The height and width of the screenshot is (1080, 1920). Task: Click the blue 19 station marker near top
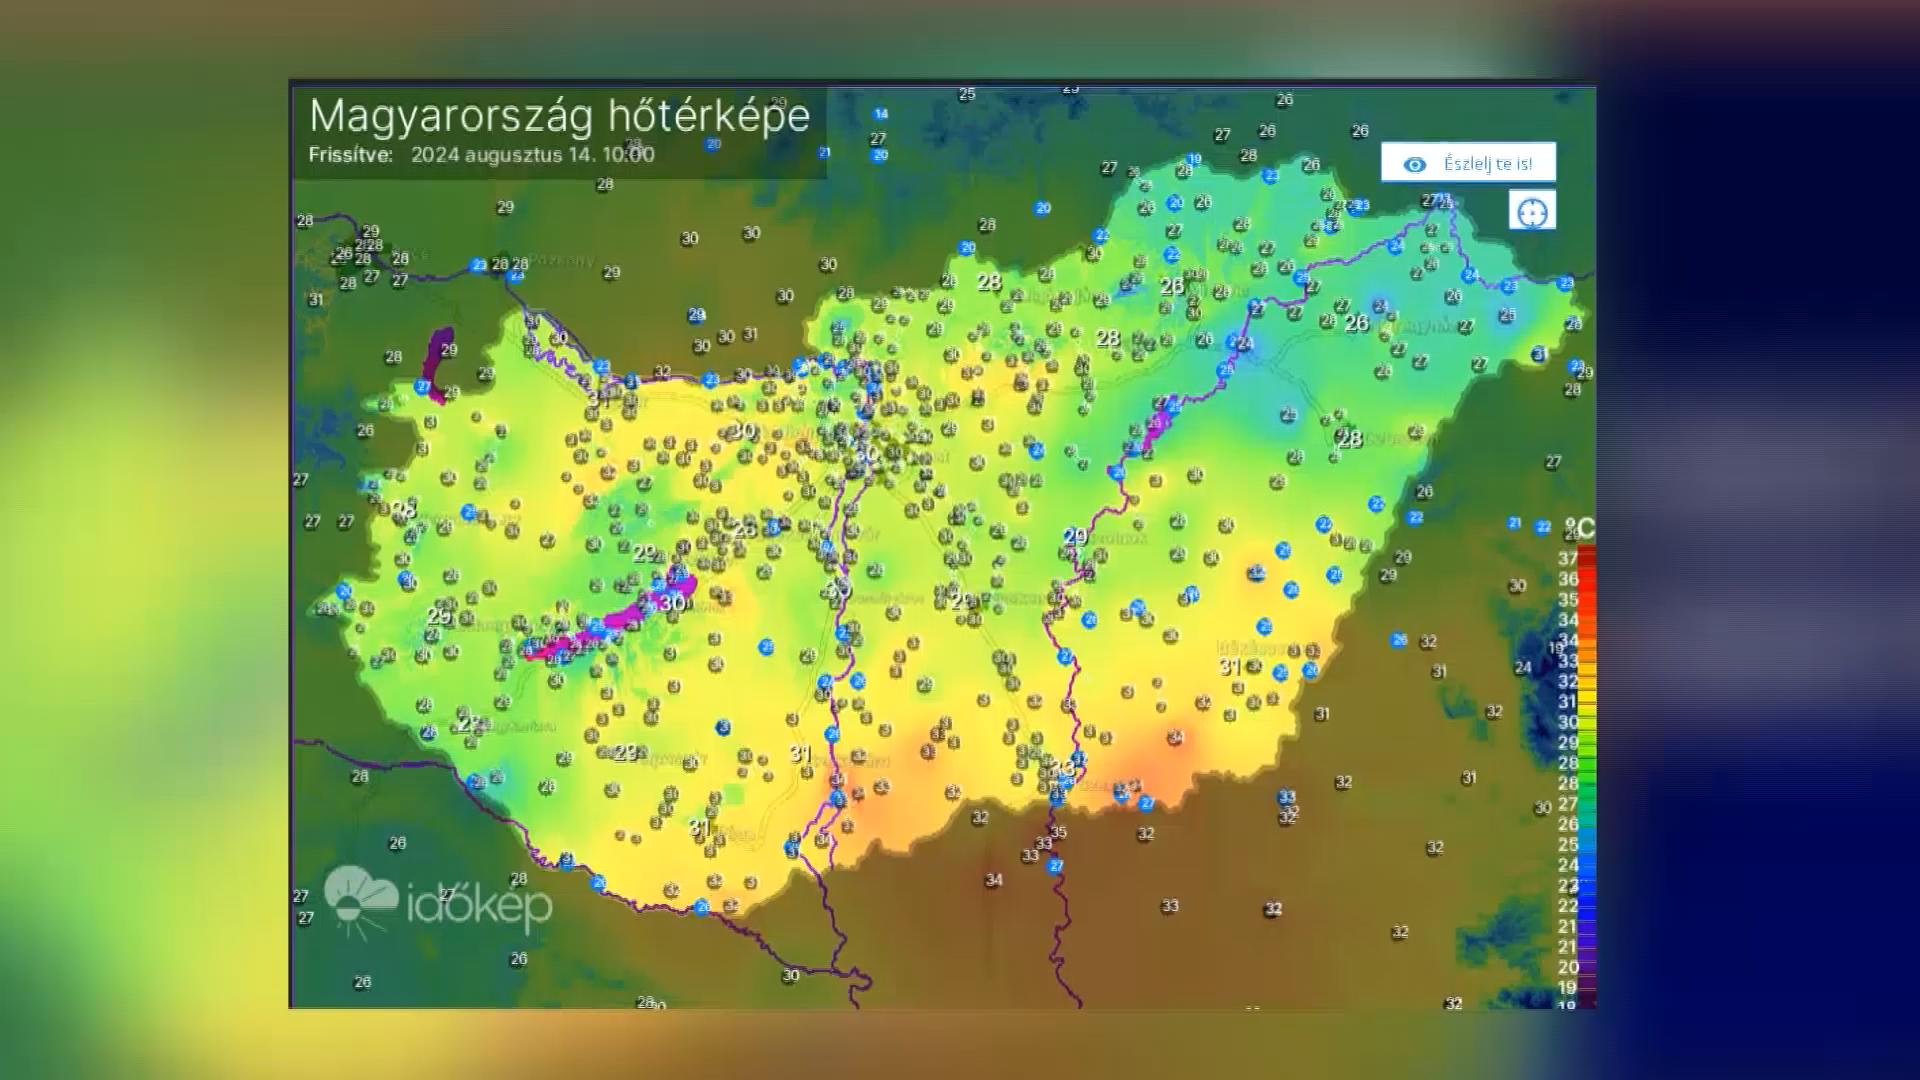point(1194,159)
